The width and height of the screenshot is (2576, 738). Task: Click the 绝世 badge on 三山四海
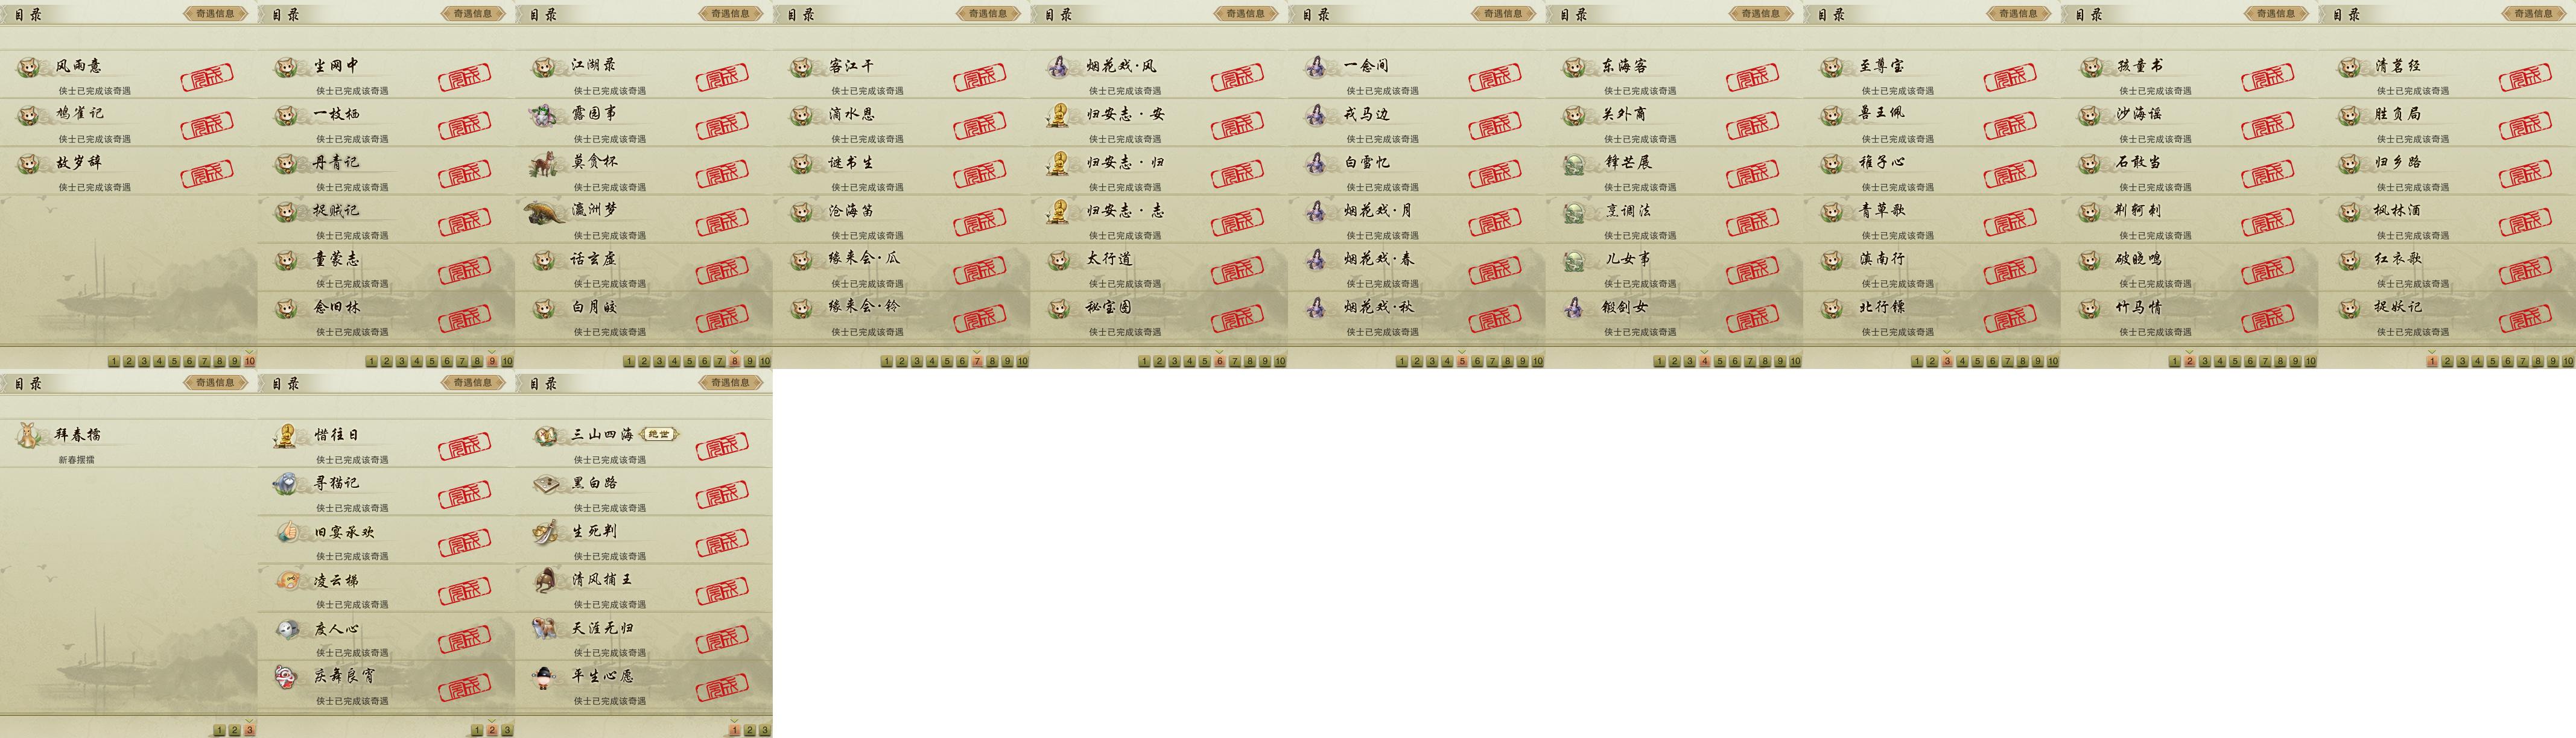659,434
